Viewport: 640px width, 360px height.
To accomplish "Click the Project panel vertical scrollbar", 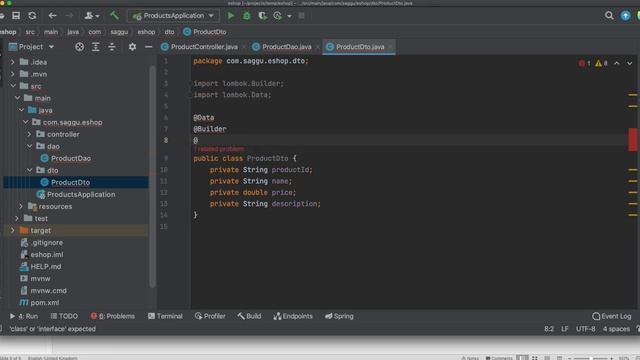I will (153, 176).
